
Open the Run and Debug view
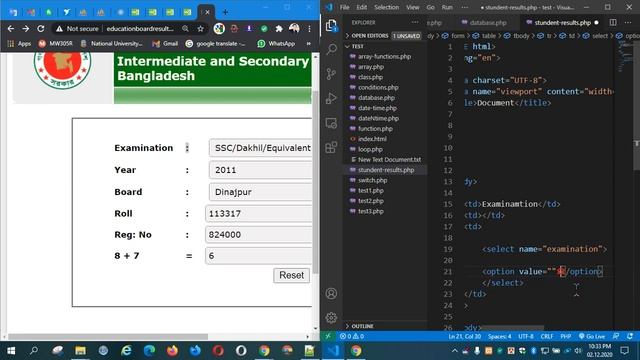pos(331,98)
